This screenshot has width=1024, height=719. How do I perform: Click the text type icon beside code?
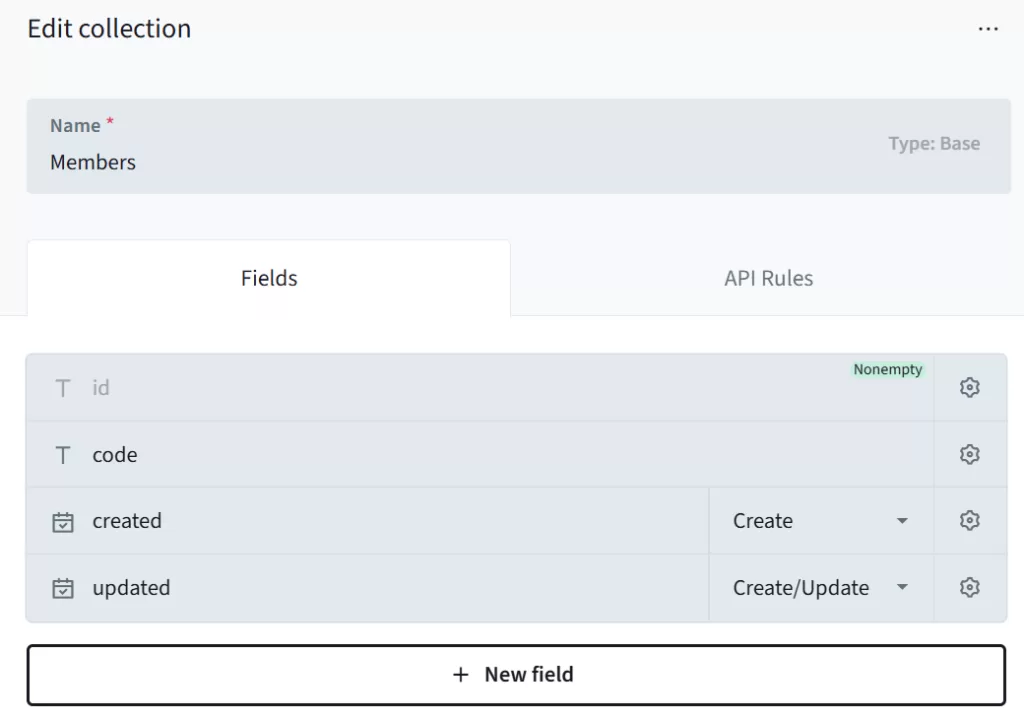tap(63, 455)
